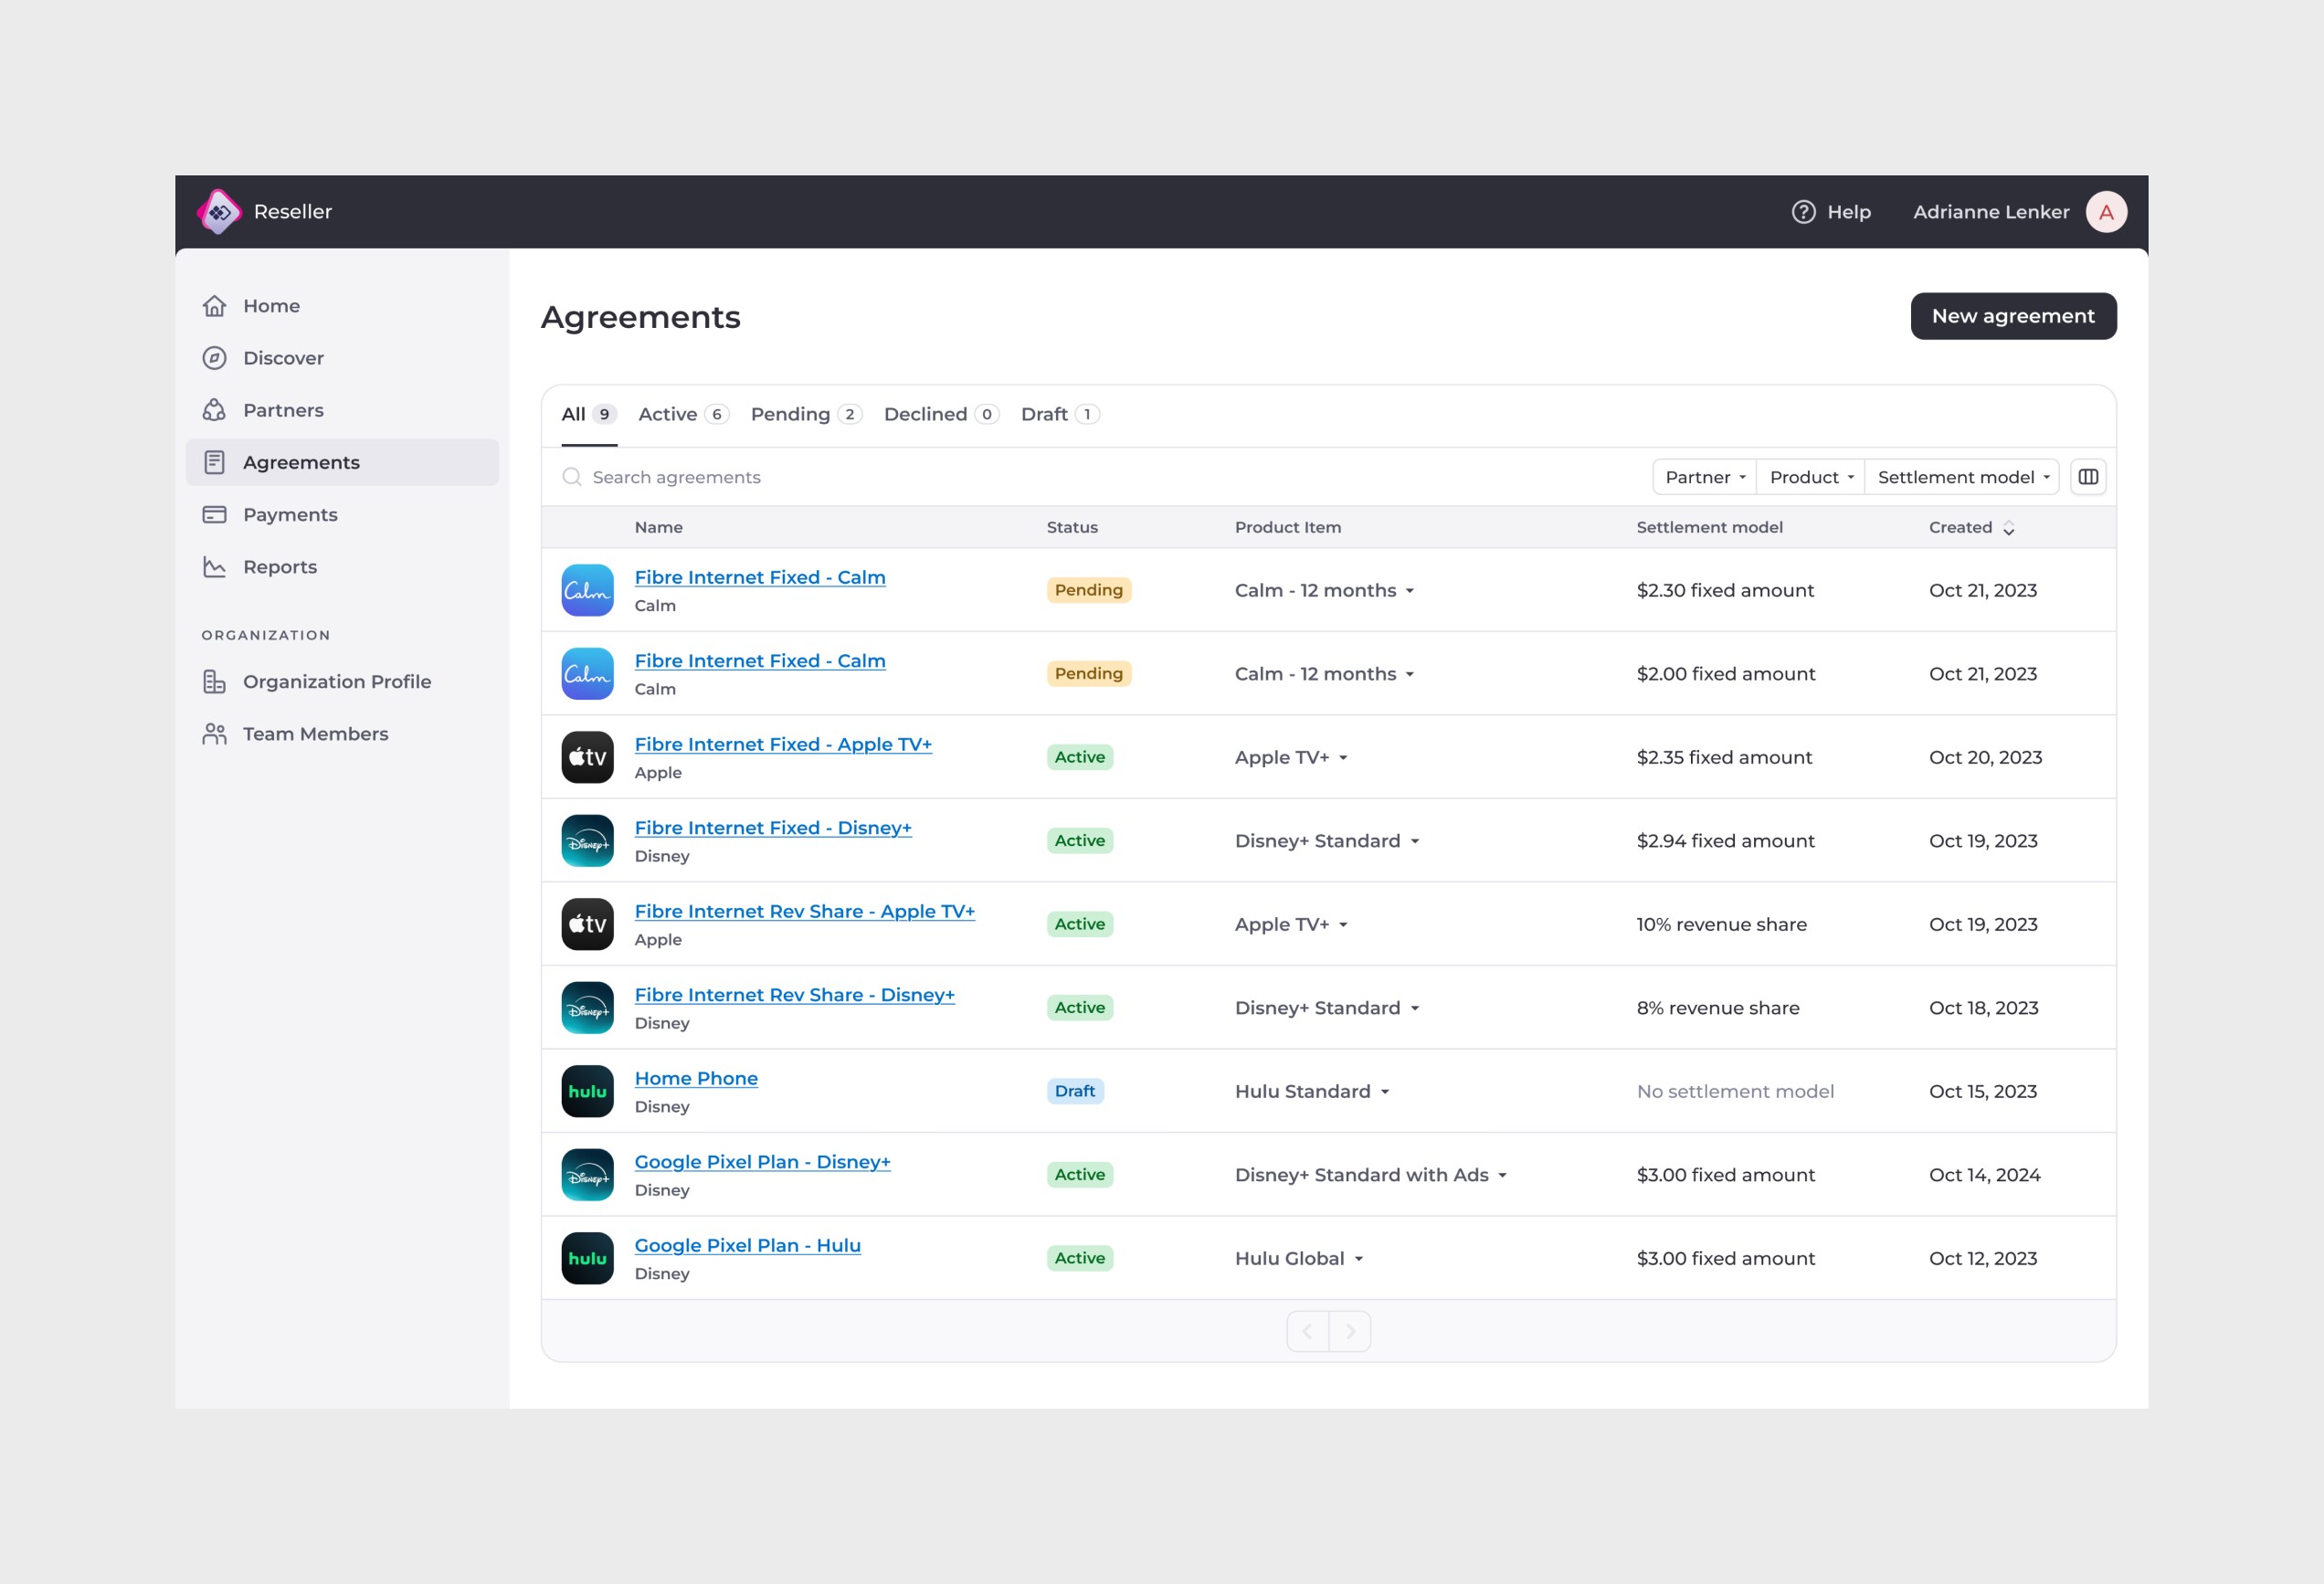Open the Partner filter dropdown

pyautogui.click(x=1703, y=477)
